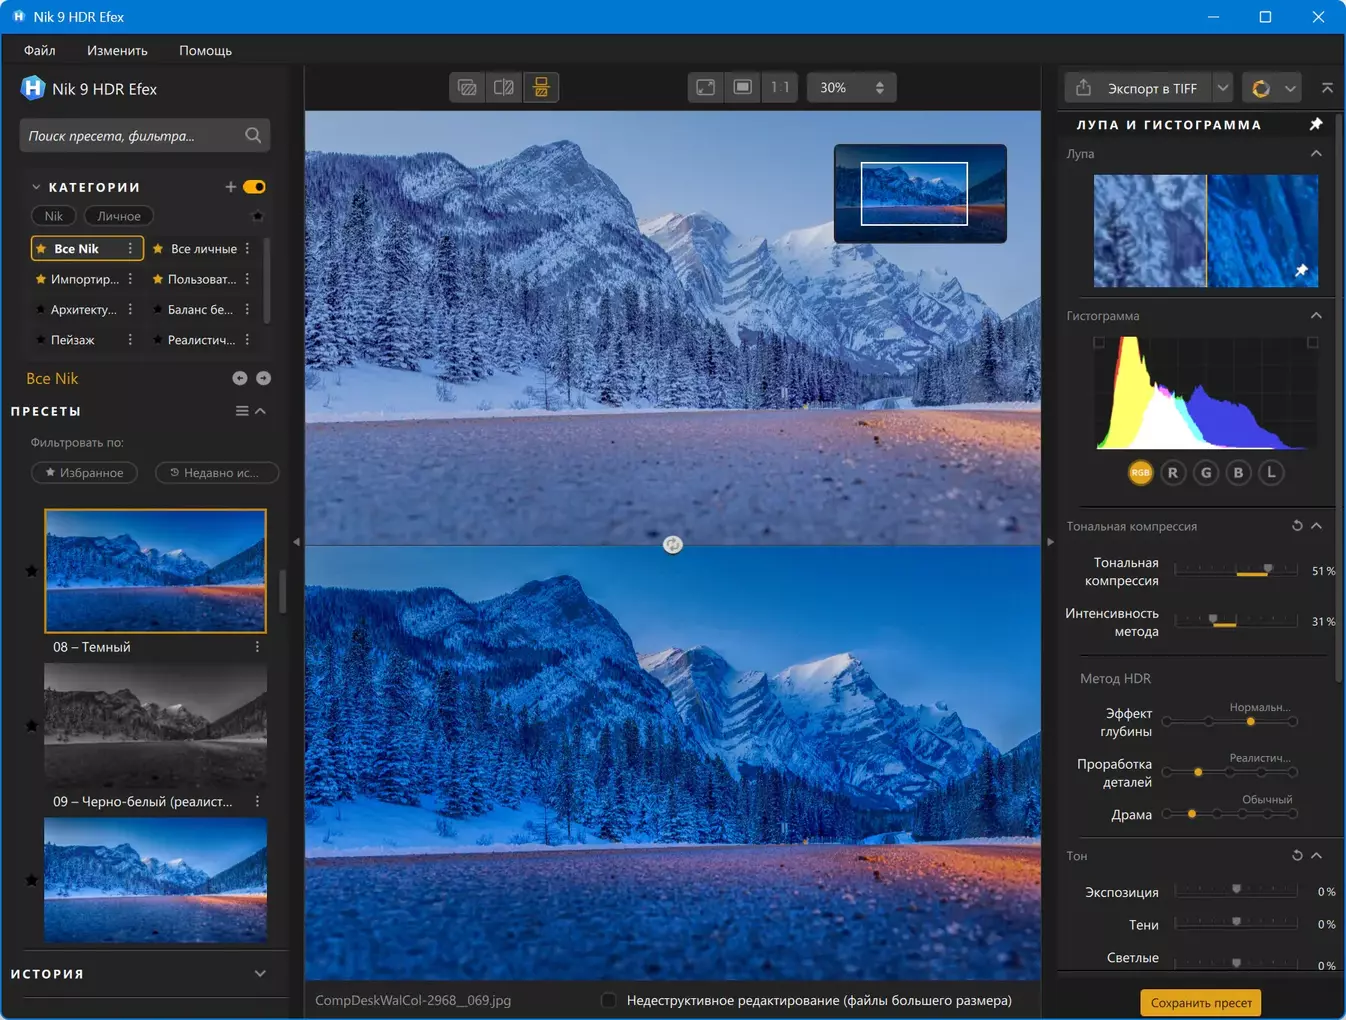1346x1020 pixels.
Task: Select the split preview compare icon
Action: point(504,88)
